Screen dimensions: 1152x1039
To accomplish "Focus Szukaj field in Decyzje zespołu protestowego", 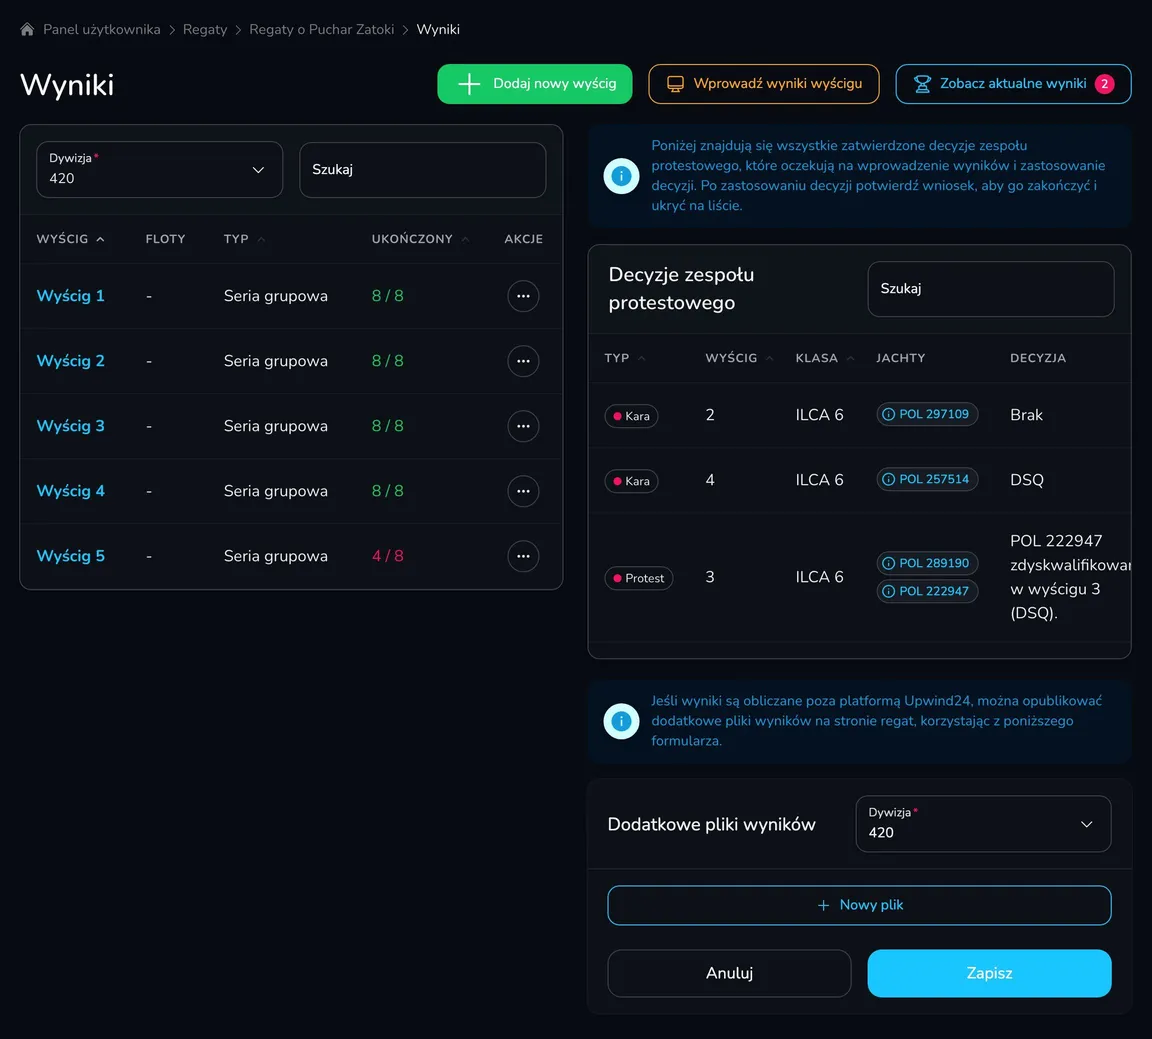I will (990, 289).
